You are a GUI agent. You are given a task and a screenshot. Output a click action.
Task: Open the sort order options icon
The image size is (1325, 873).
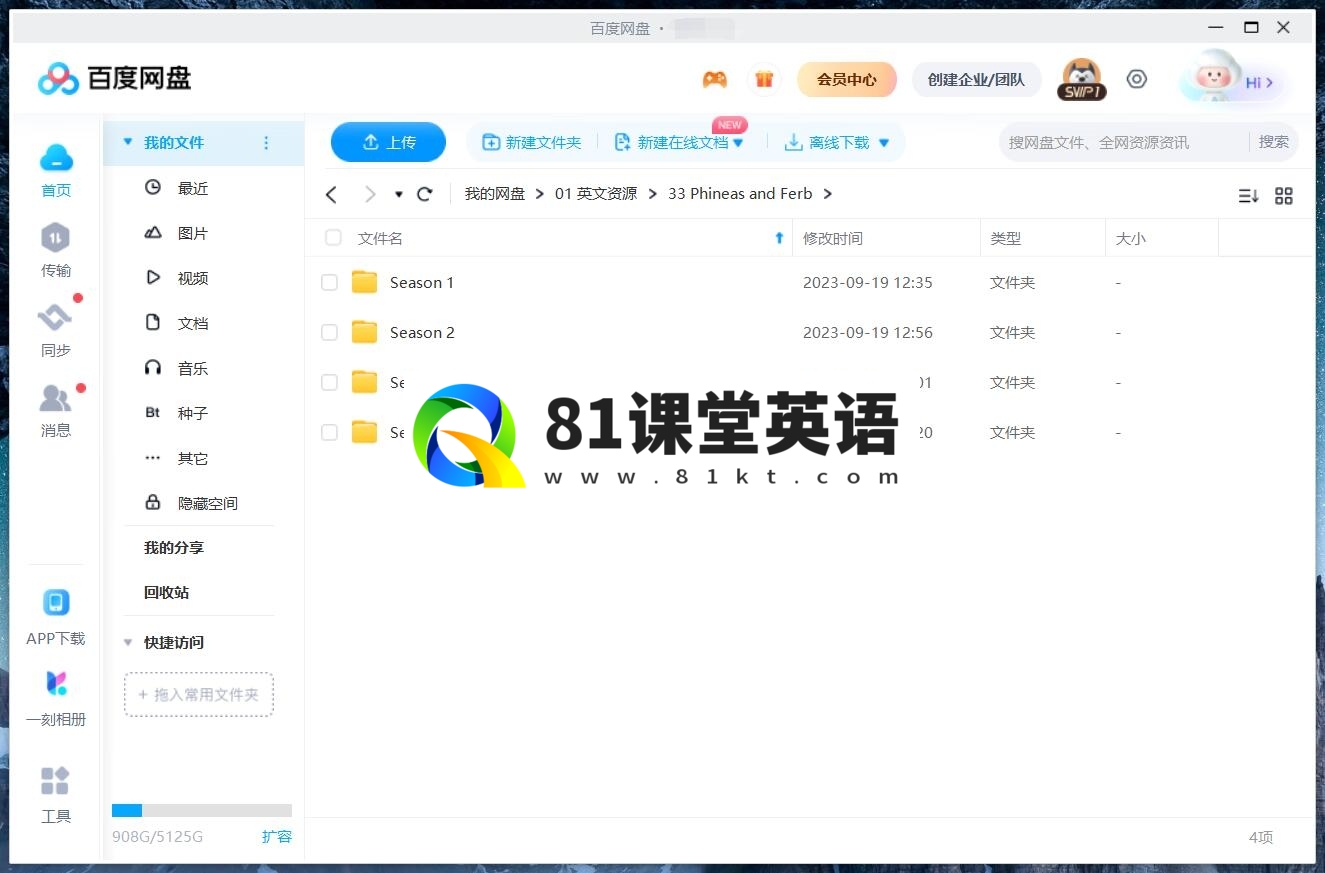click(x=1248, y=196)
